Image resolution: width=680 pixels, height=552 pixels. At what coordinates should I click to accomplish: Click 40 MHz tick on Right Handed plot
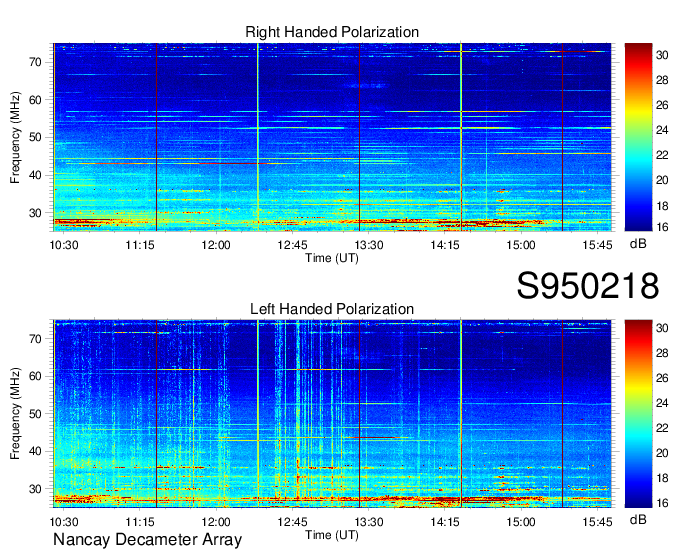36,176
